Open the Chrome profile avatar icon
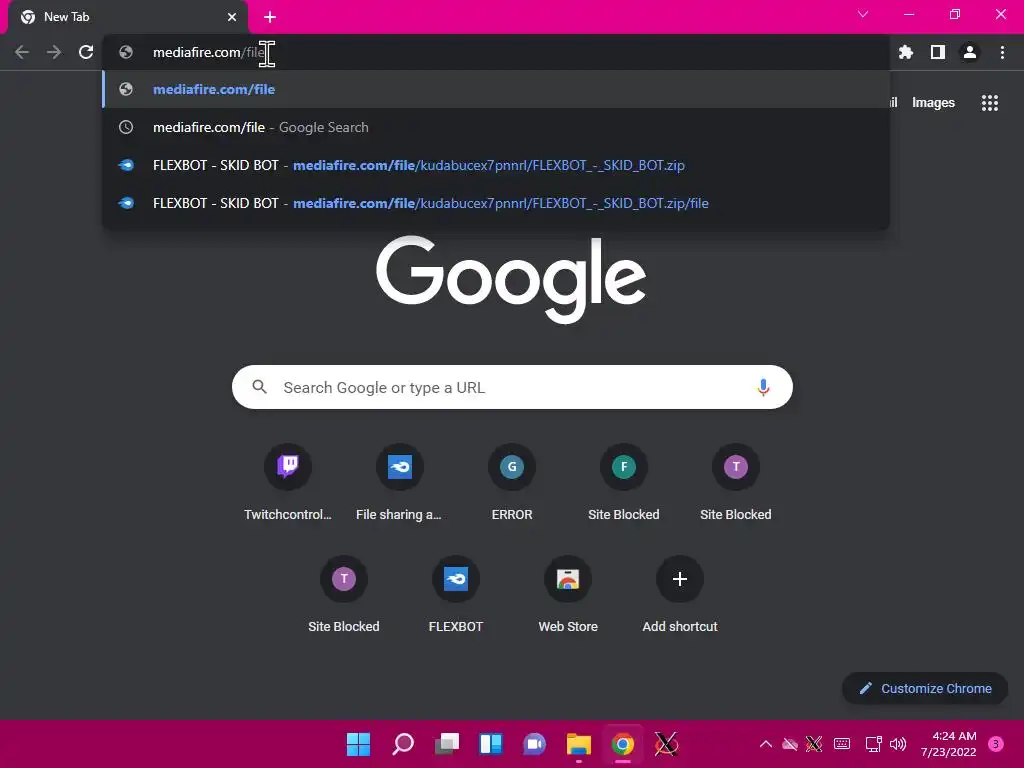This screenshot has width=1024, height=768. [x=970, y=52]
